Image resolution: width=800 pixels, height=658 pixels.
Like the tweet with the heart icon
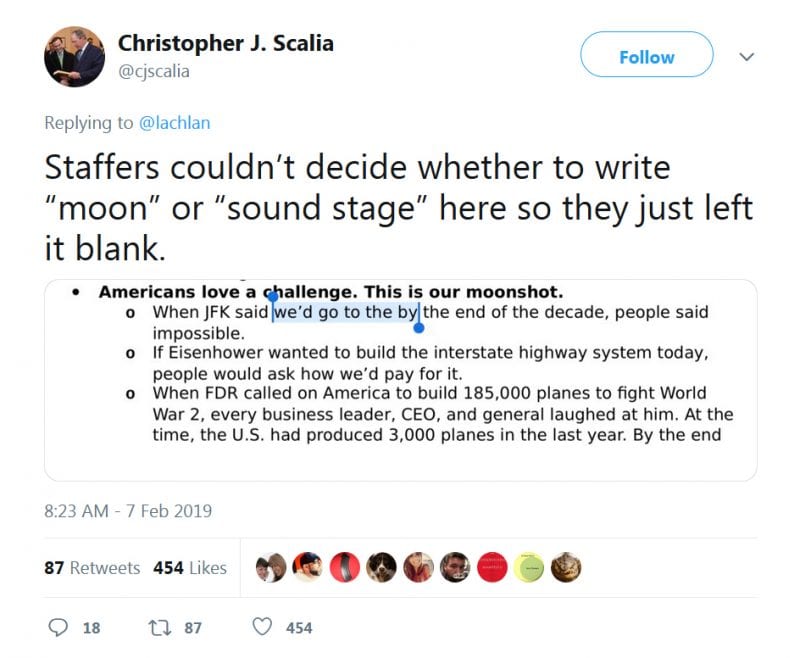(x=262, y=627)
